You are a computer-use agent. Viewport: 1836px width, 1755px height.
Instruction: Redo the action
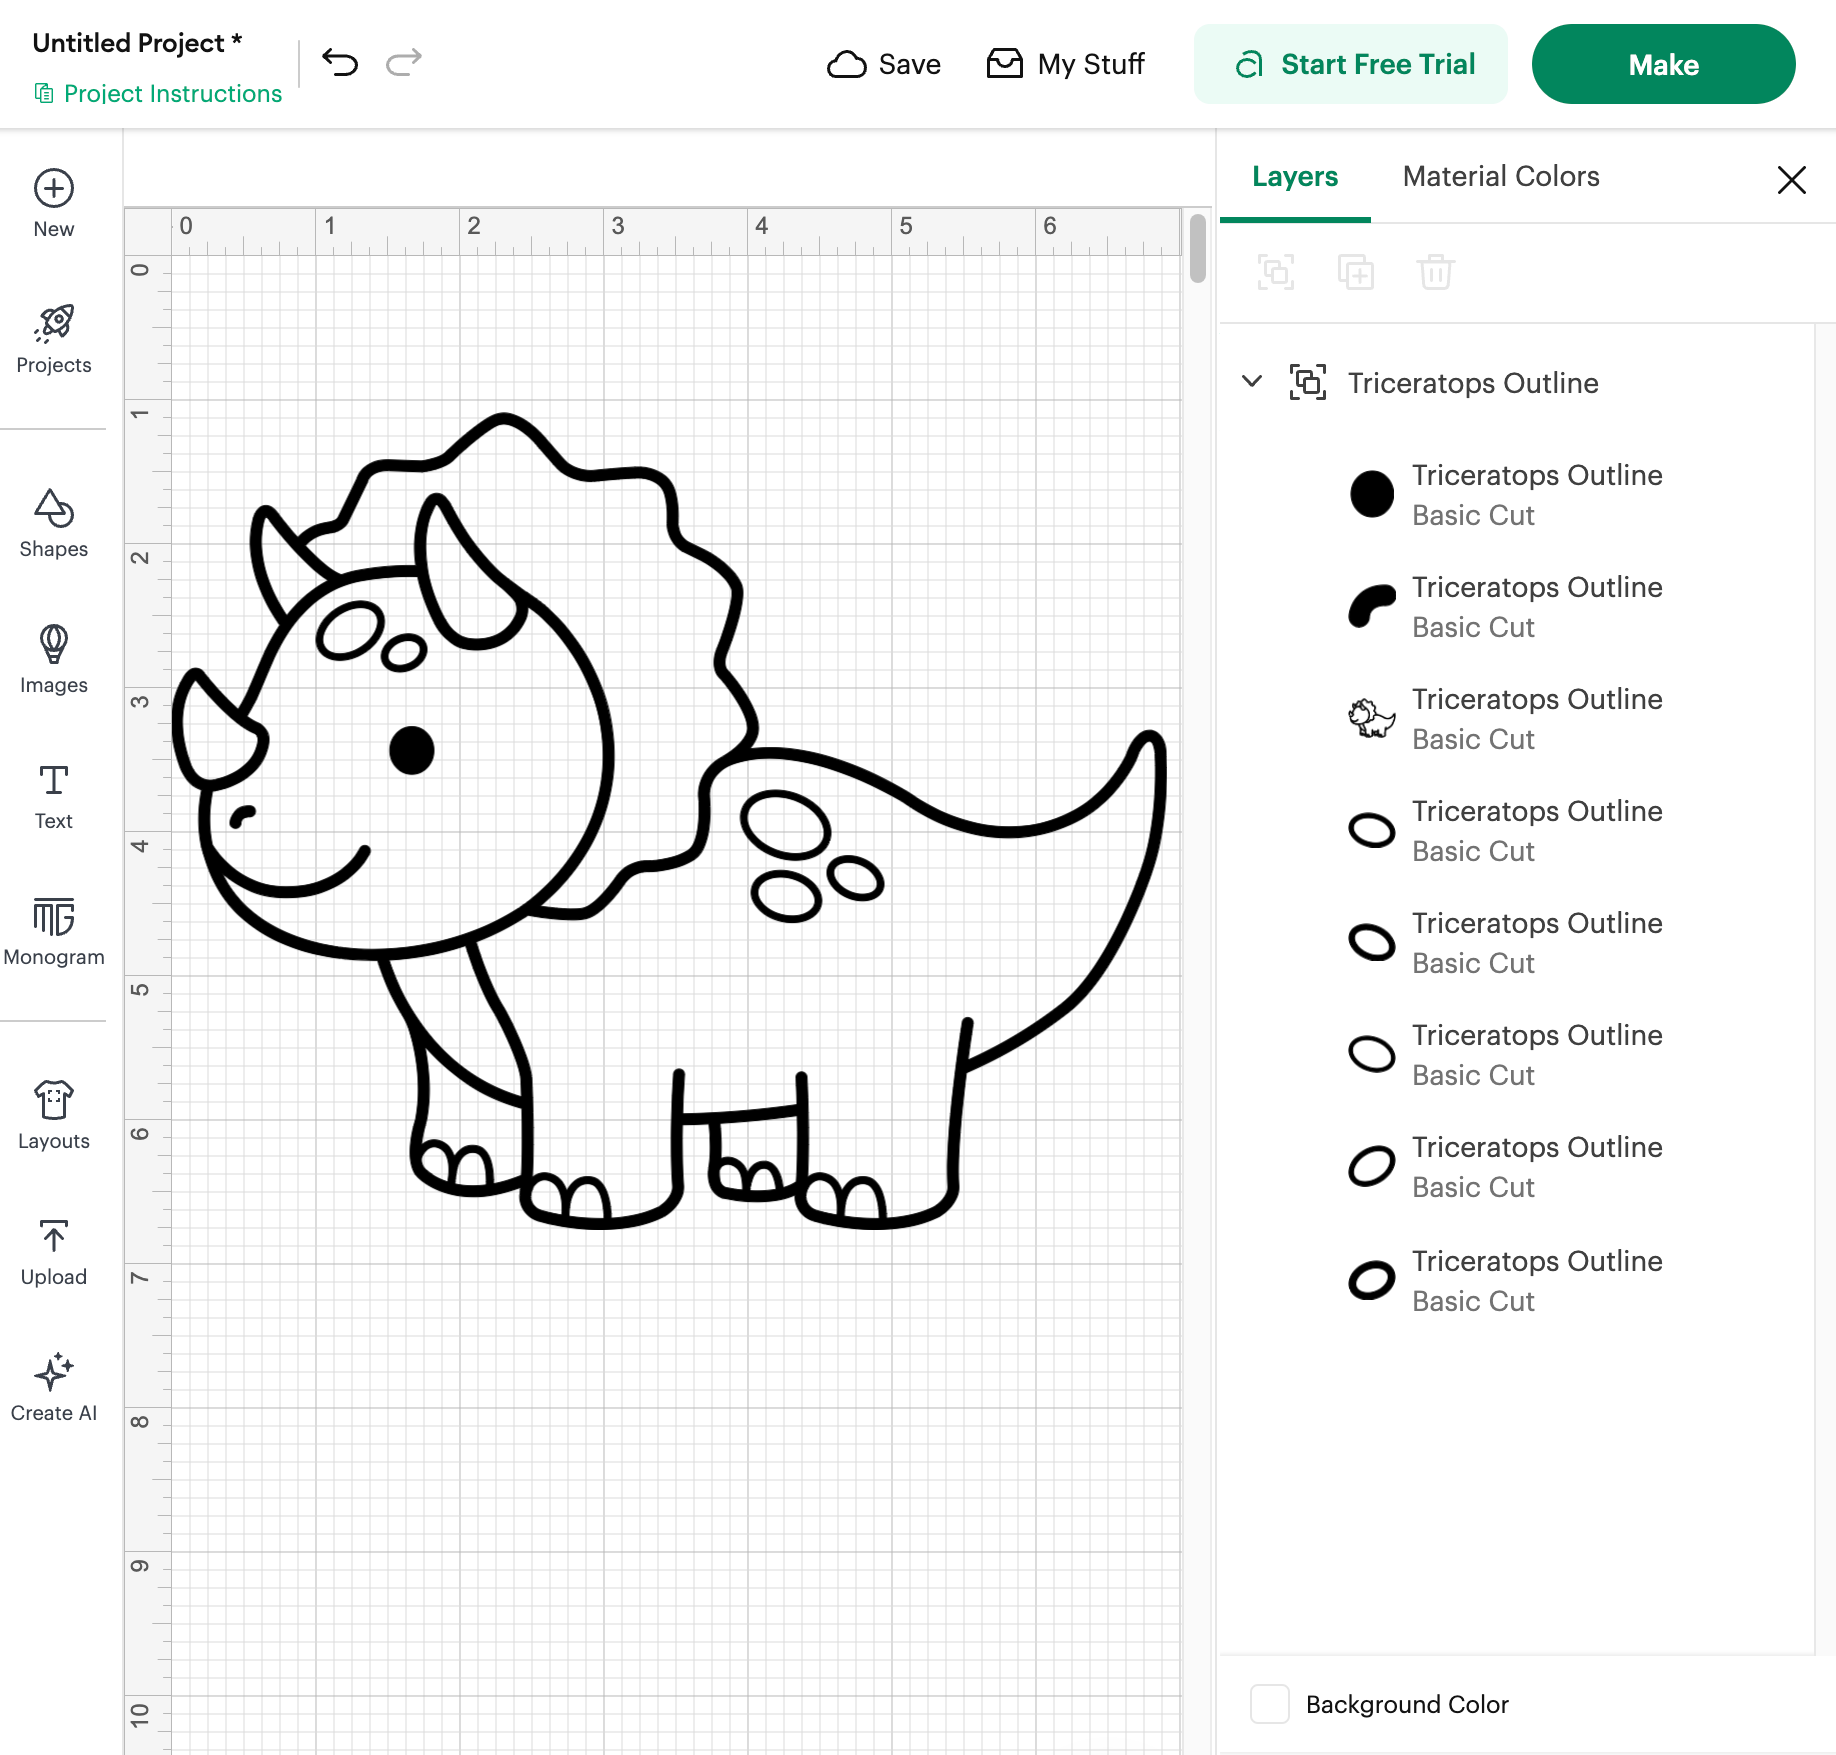click(404, 63)
